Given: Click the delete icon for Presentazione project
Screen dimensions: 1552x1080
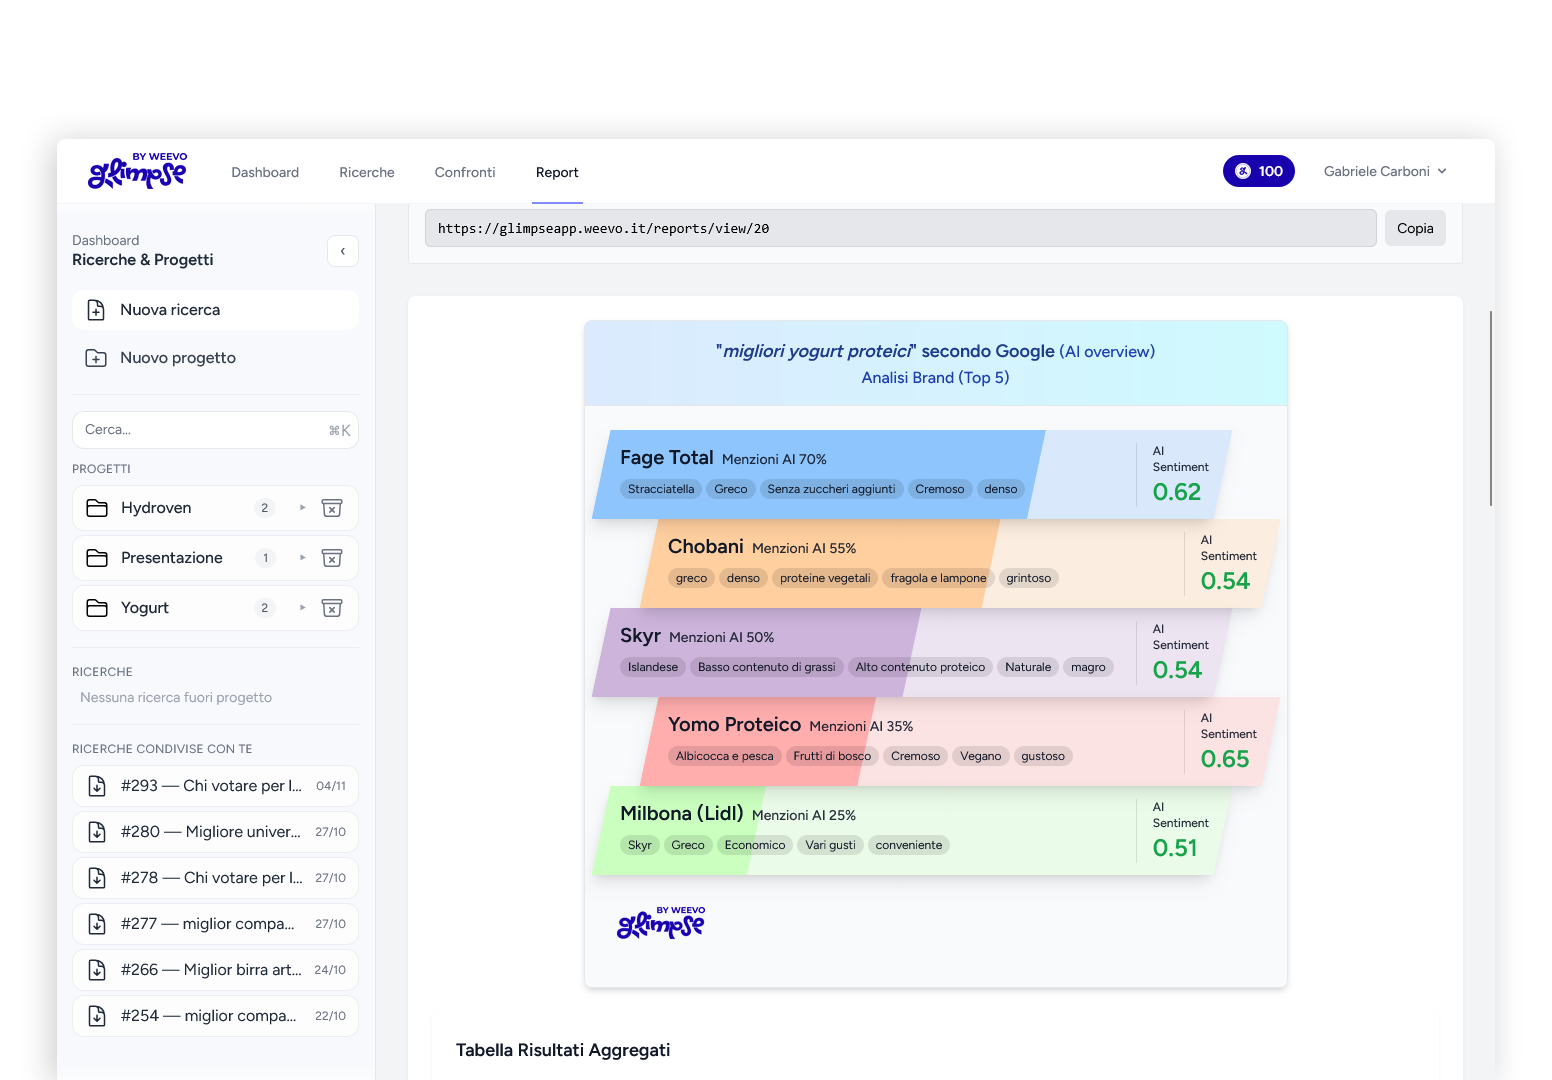Looking at the screenshot, I should tap(332, 558).
